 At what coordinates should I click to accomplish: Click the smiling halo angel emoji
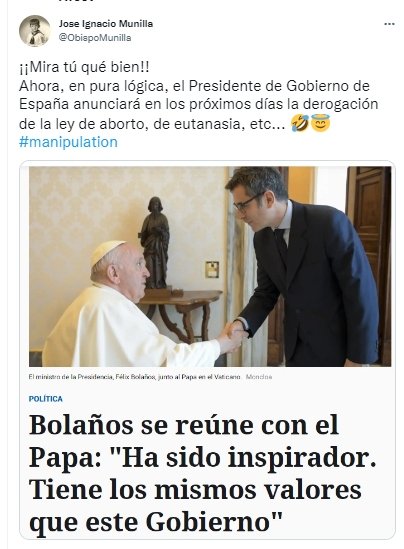pos(320,123)
